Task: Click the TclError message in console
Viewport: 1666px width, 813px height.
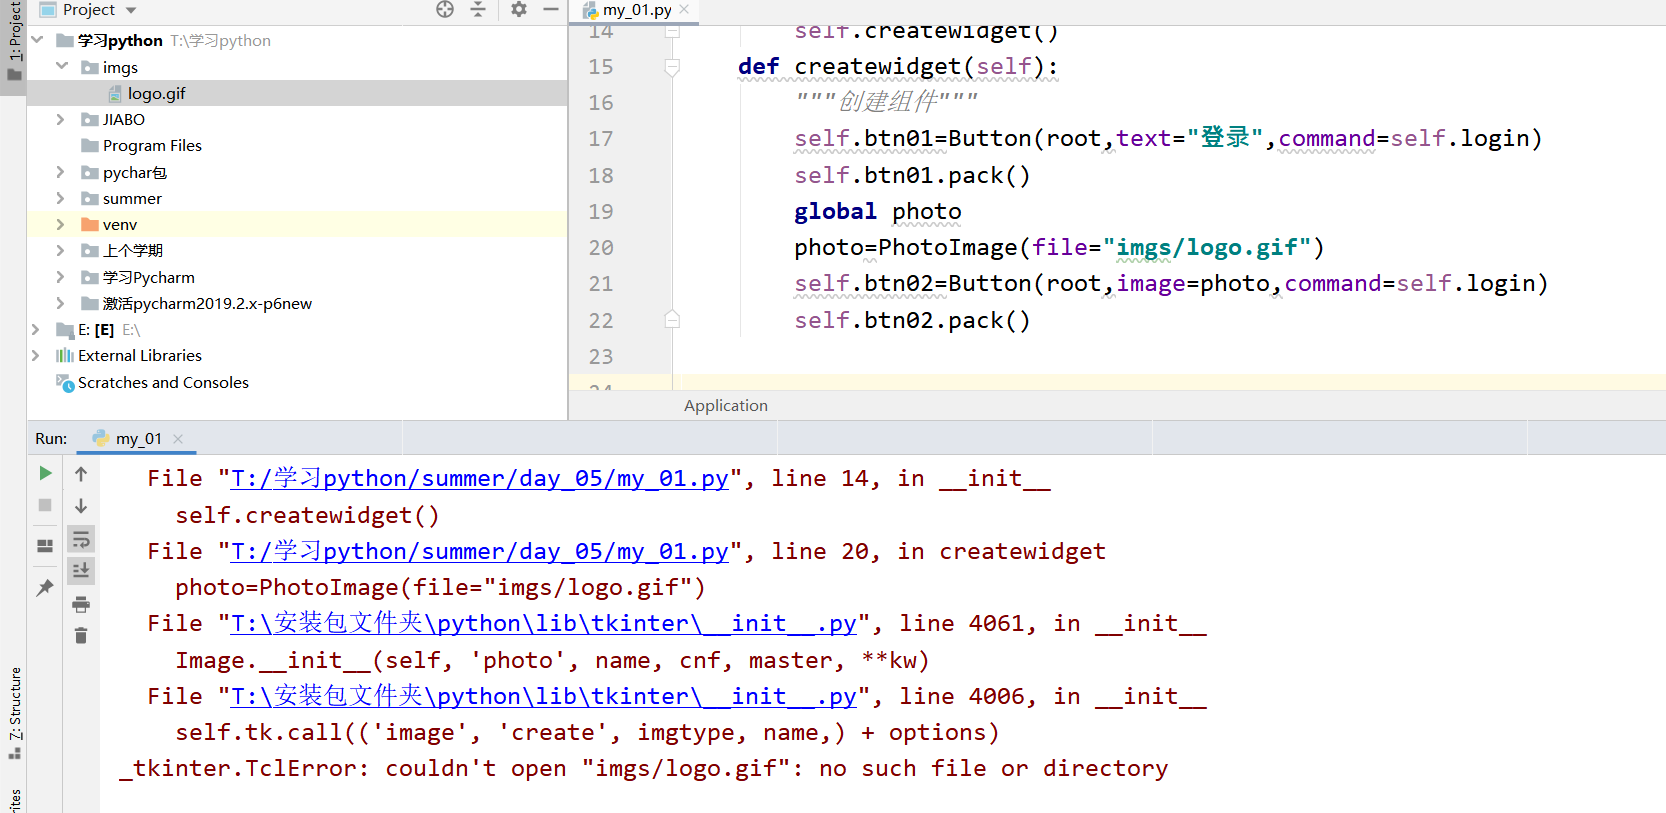Action: coord(643,768)
